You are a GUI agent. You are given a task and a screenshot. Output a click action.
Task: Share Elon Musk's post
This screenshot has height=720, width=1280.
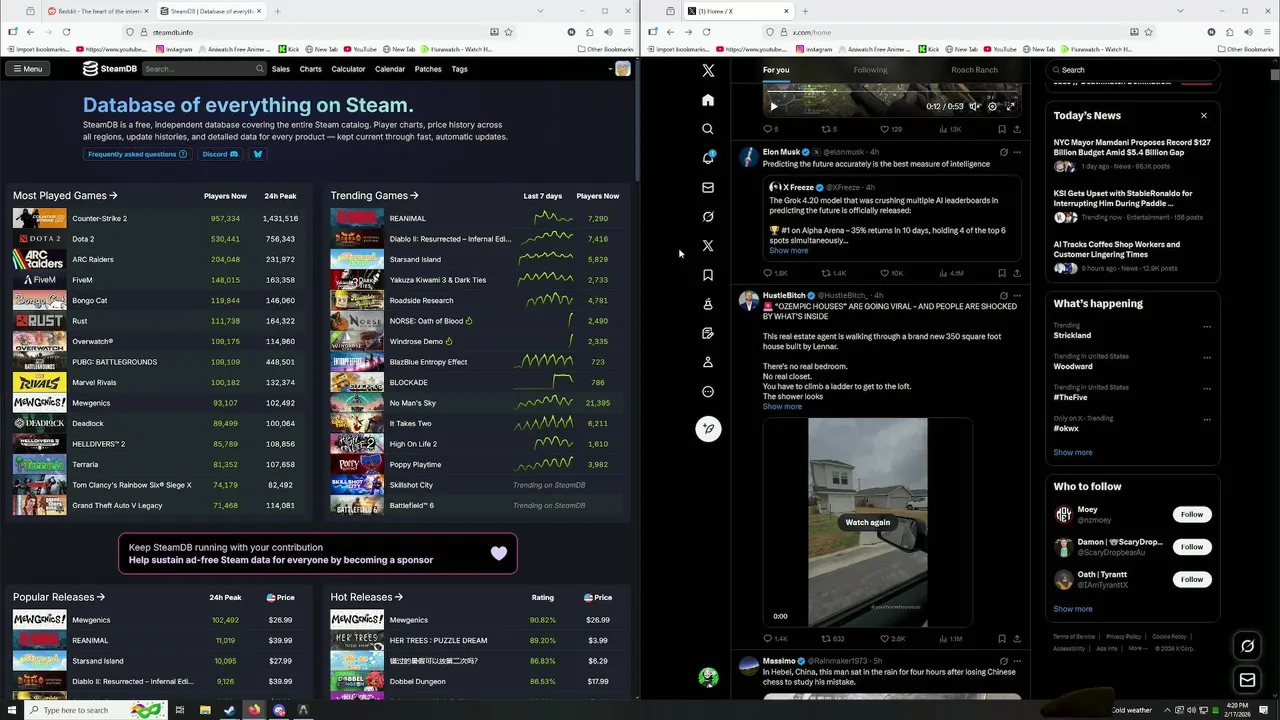click(1017, 273)
